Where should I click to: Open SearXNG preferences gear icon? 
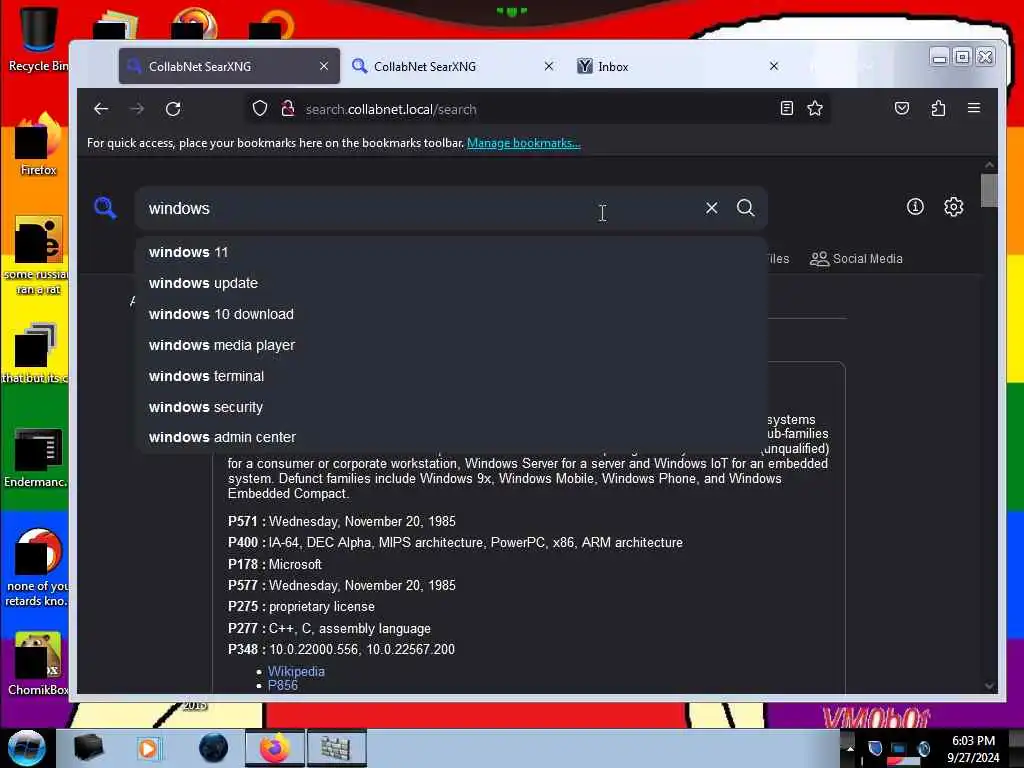953,207
